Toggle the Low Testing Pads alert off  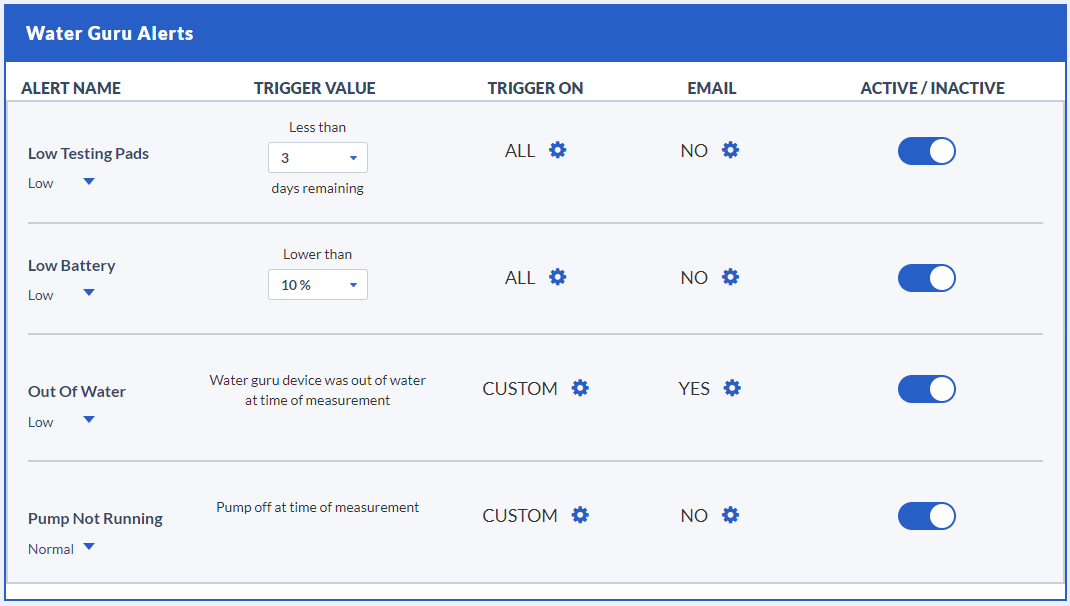[927, 151]
